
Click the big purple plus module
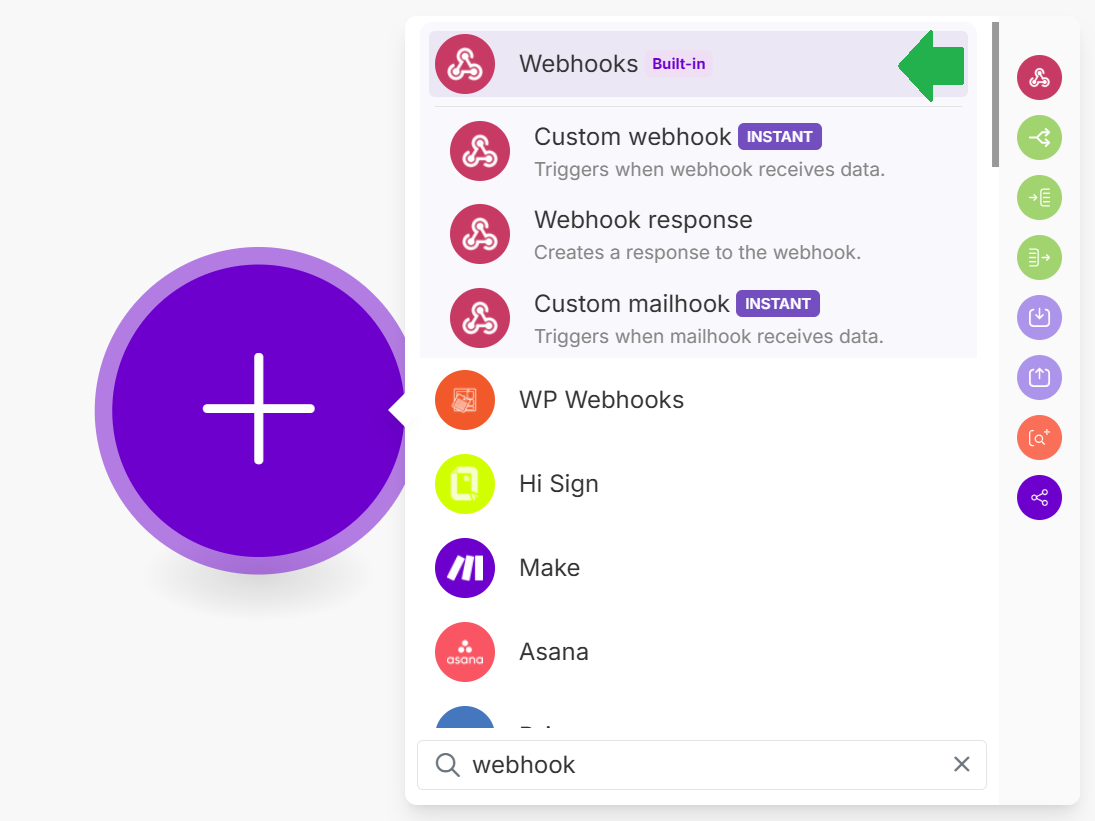click(258, 410)
